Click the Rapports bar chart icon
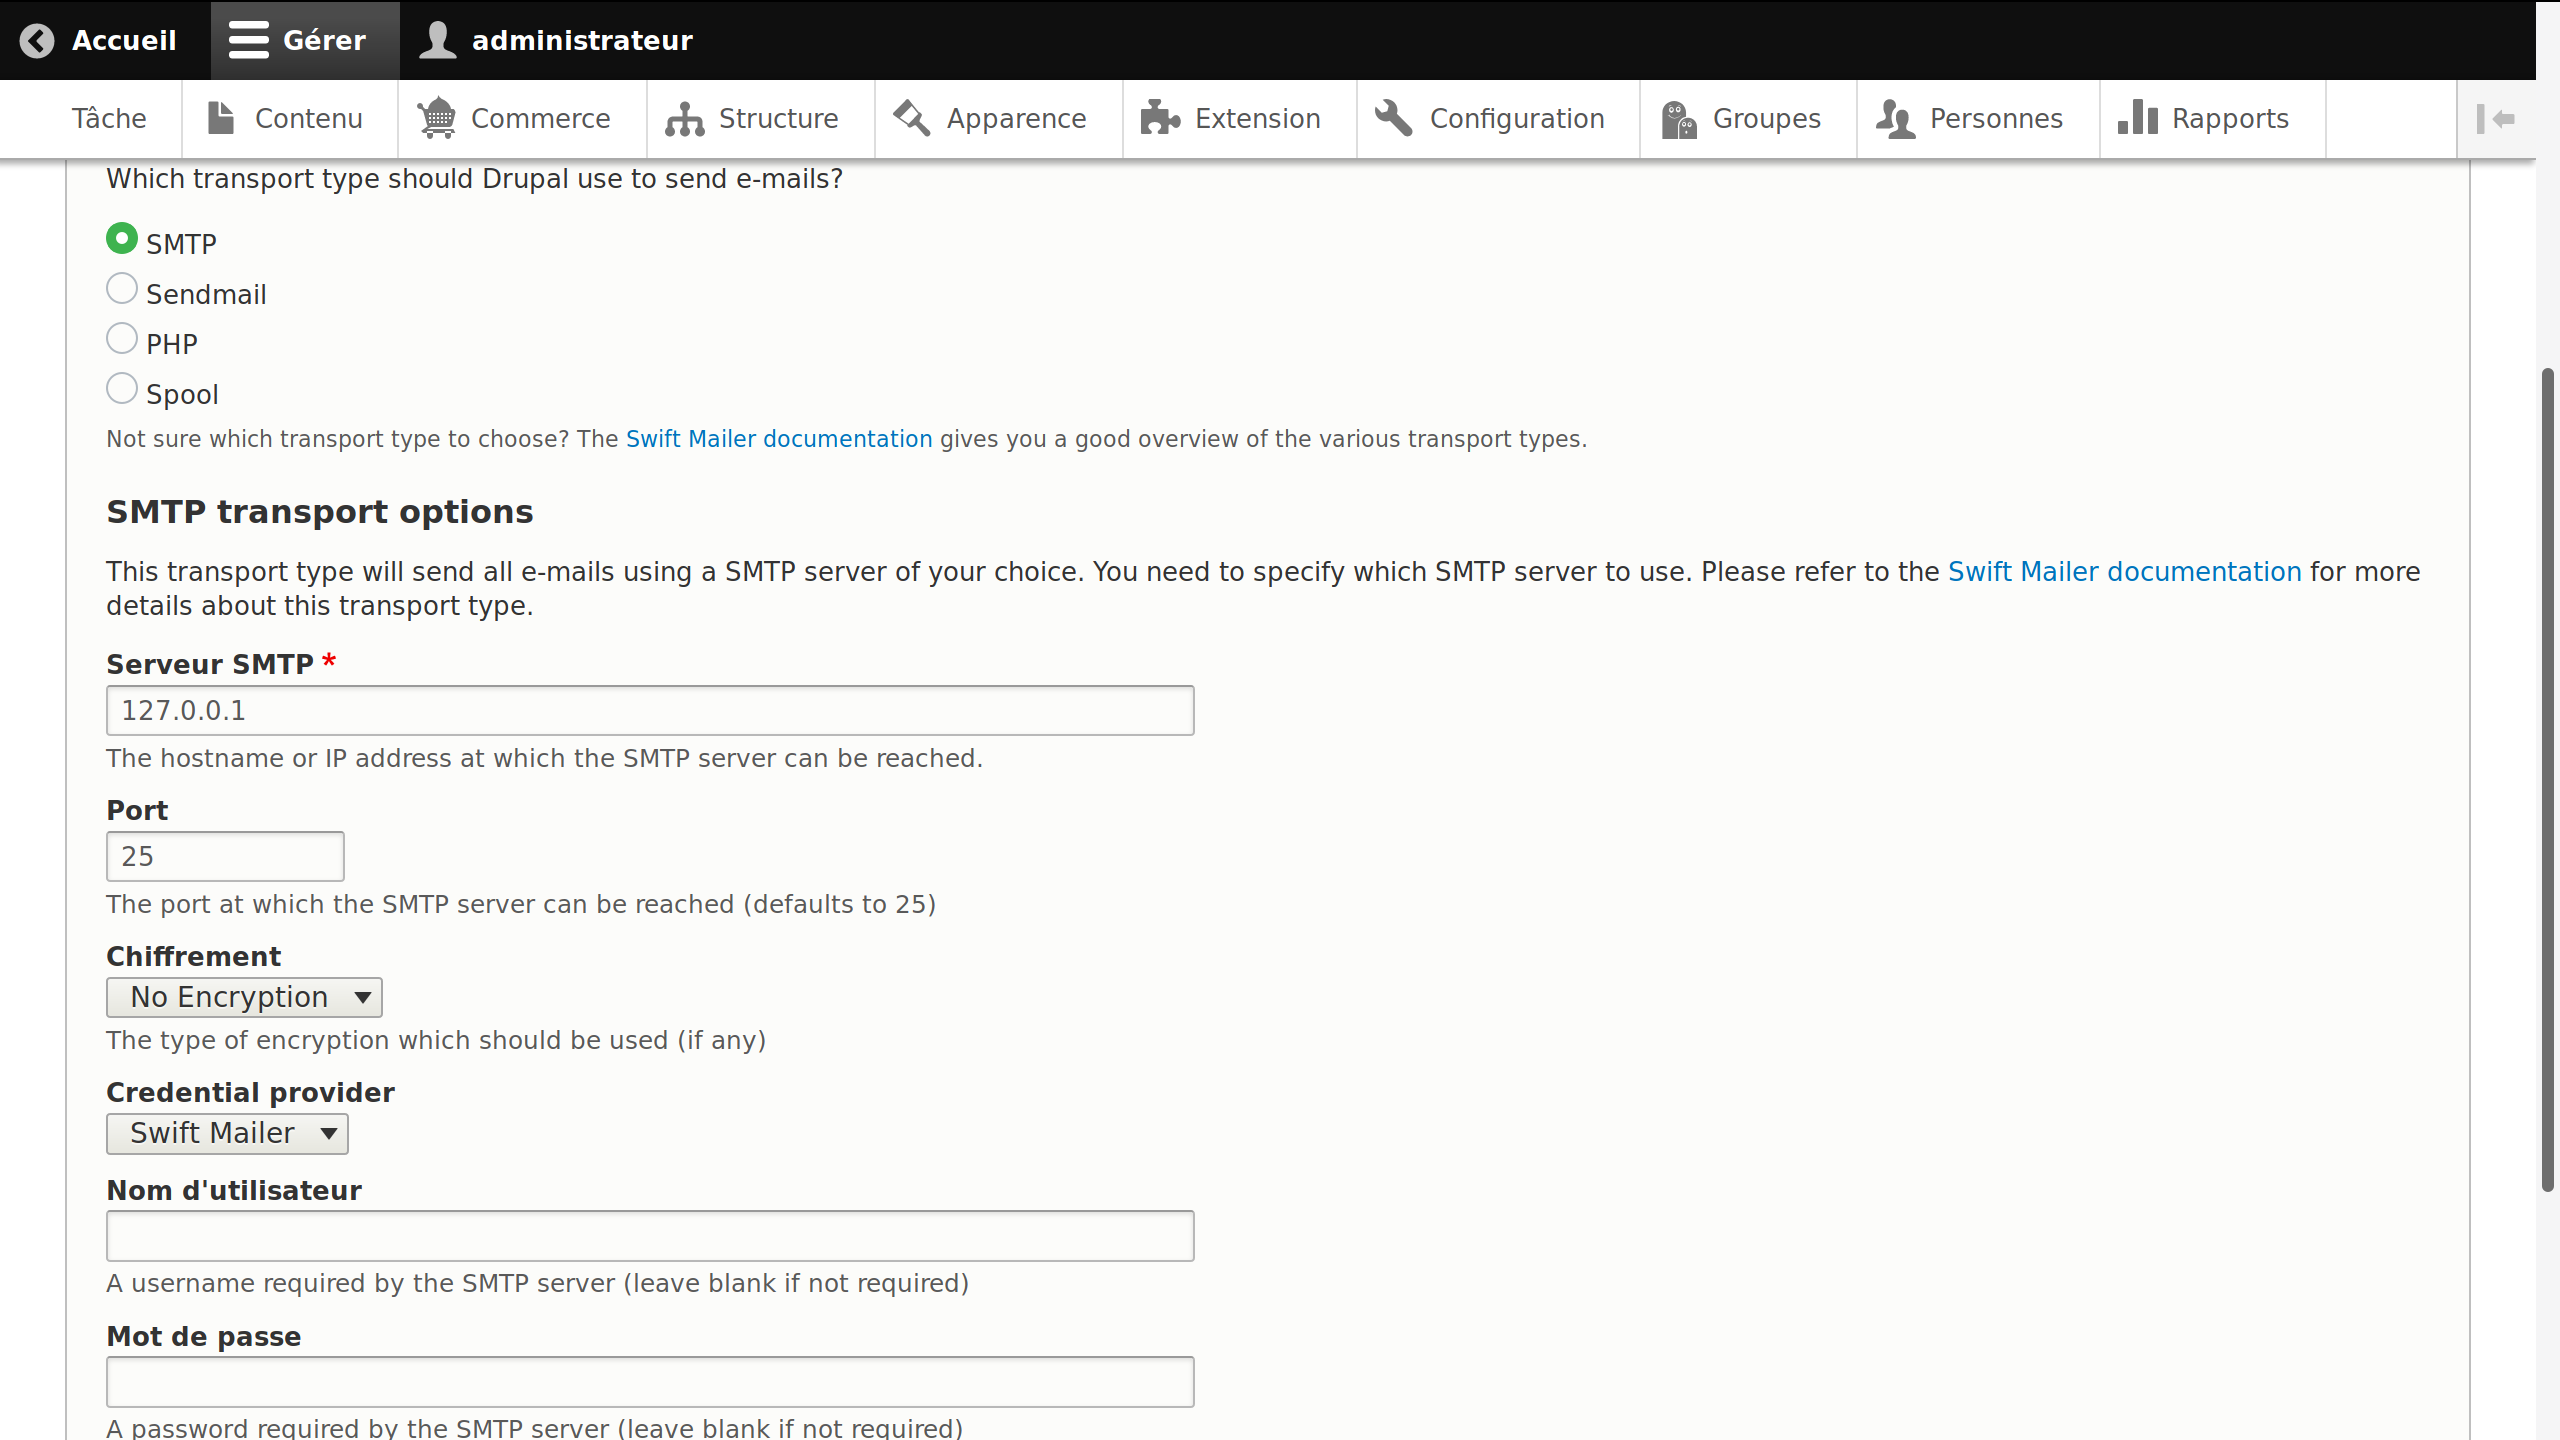Image resolution: width=2560 pixels, height=1440 pixels. (x=2138, y=118)
